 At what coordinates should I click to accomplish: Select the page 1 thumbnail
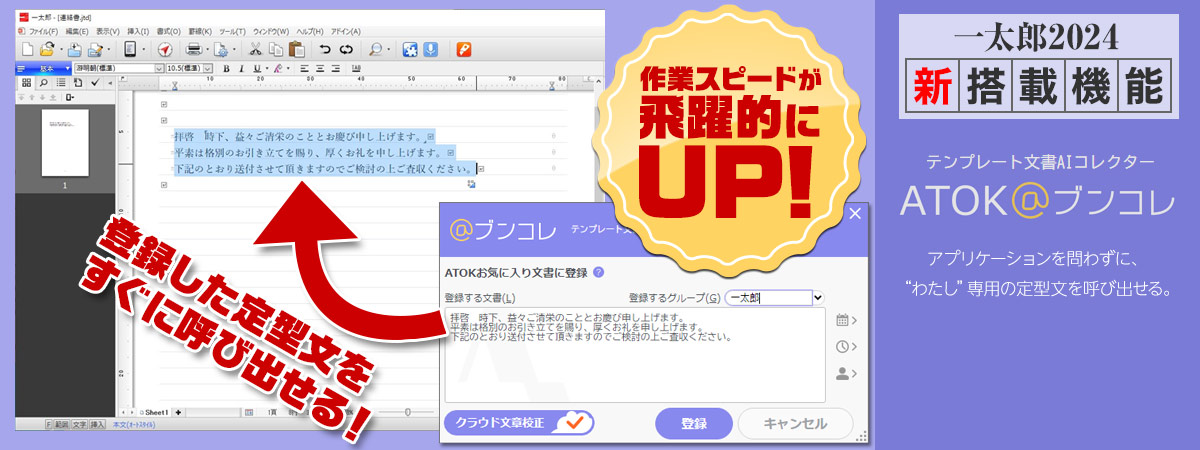65,144
